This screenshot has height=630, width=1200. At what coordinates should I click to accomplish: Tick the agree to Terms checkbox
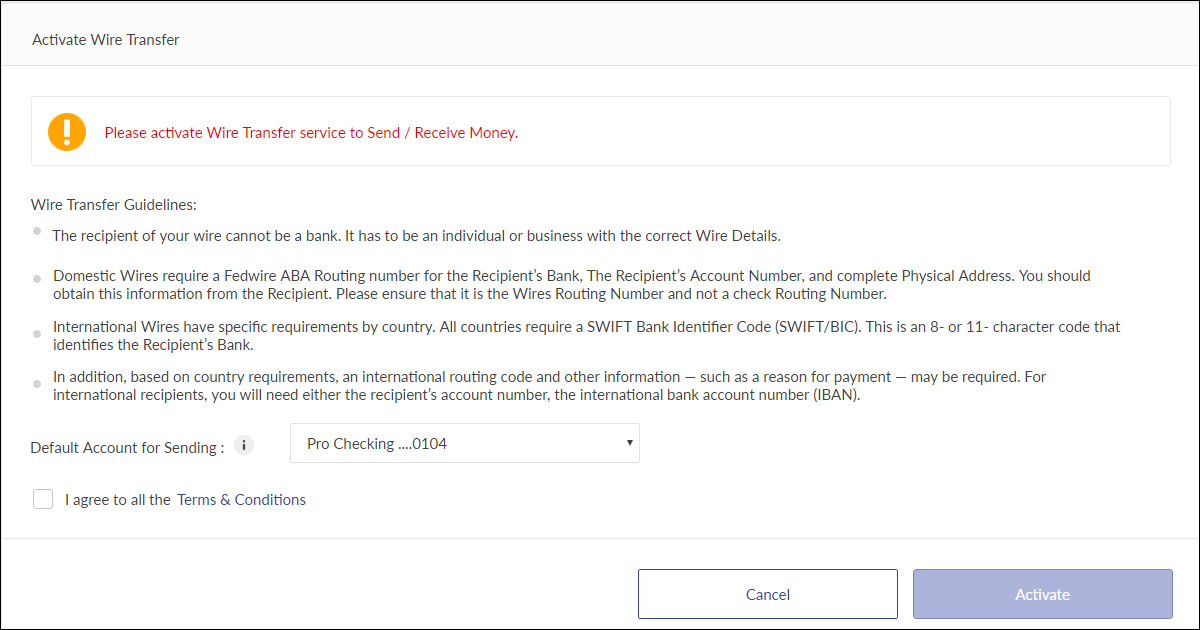(x=43, y=499)
